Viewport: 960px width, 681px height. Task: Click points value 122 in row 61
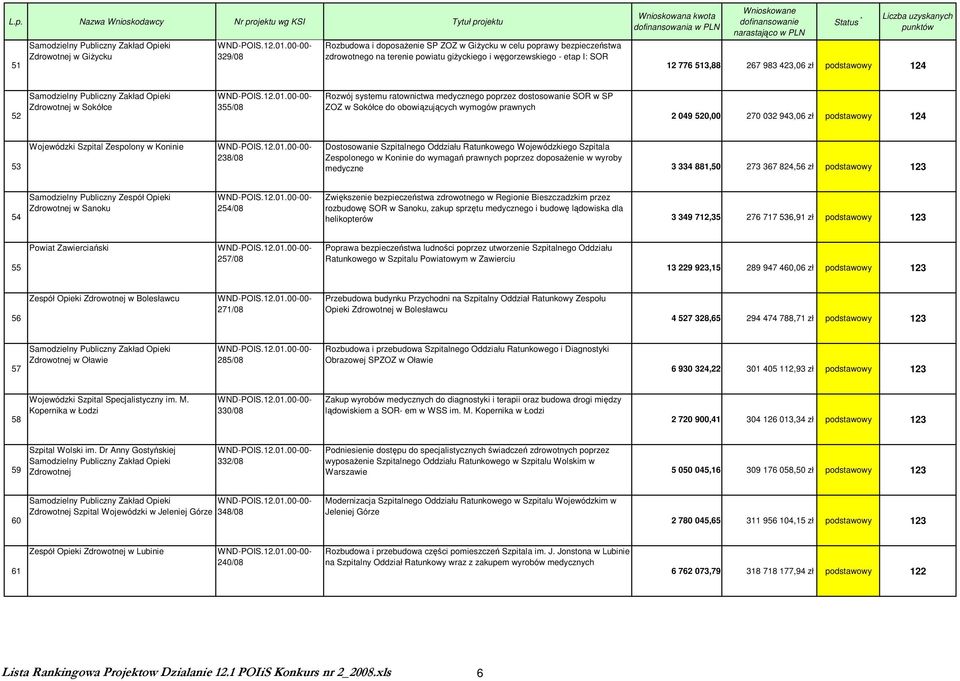[918, 571]
